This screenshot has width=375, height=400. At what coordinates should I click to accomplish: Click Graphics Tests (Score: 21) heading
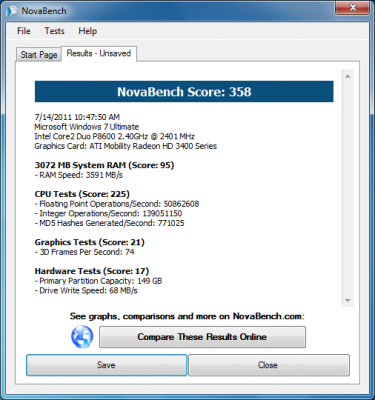point(90,242)
